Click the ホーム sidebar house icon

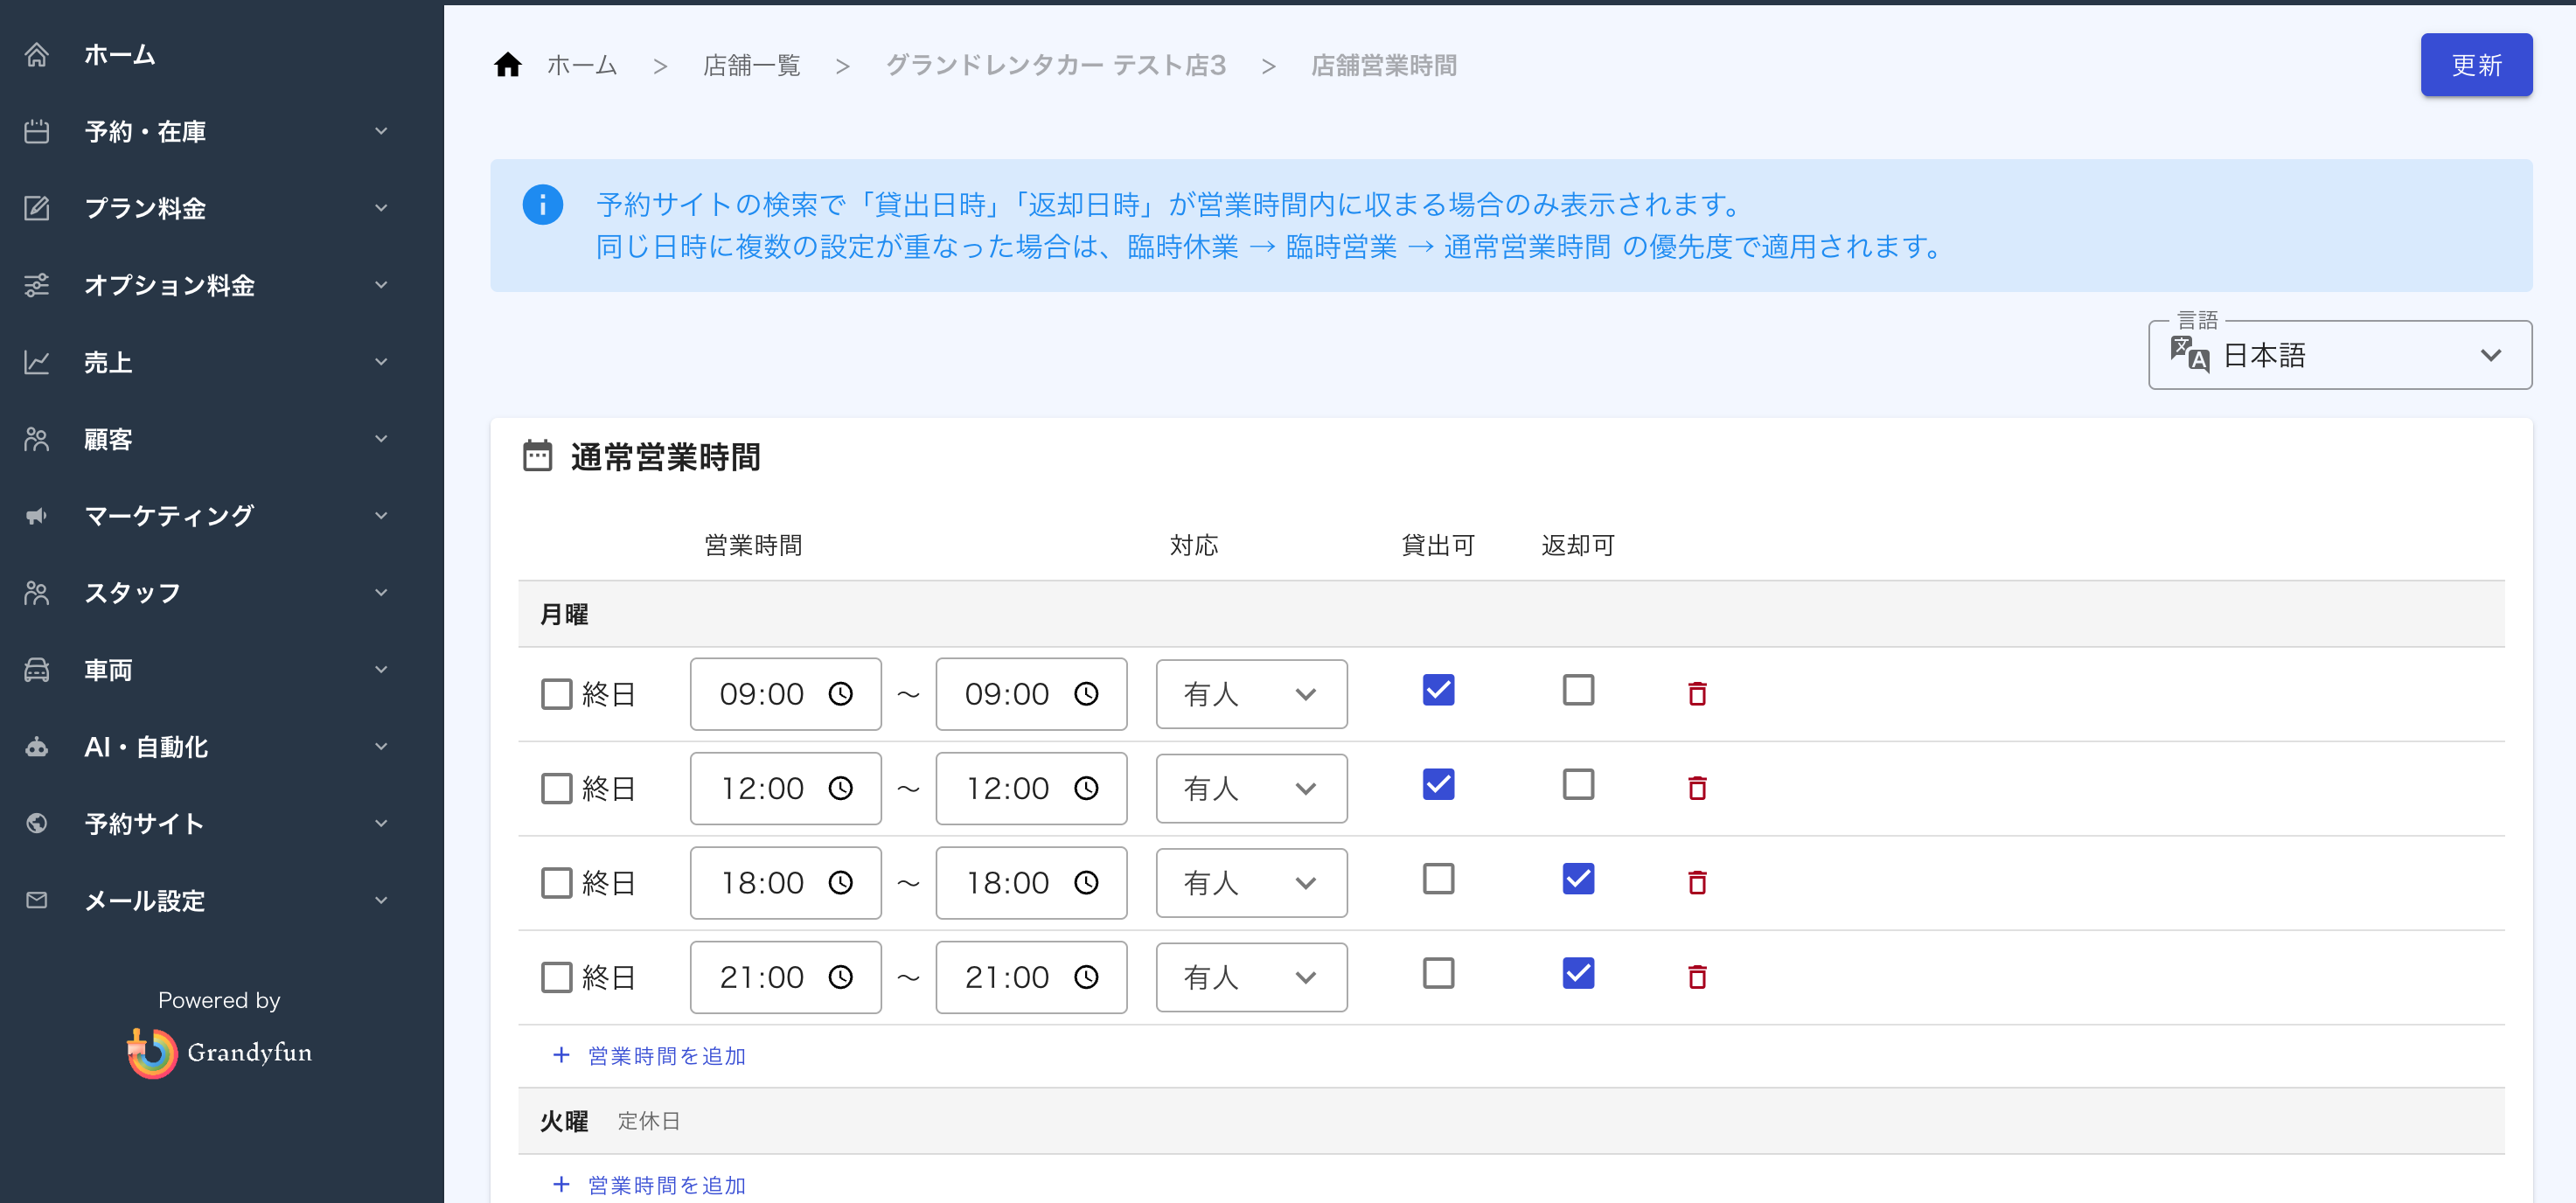(x=37, y=54)
